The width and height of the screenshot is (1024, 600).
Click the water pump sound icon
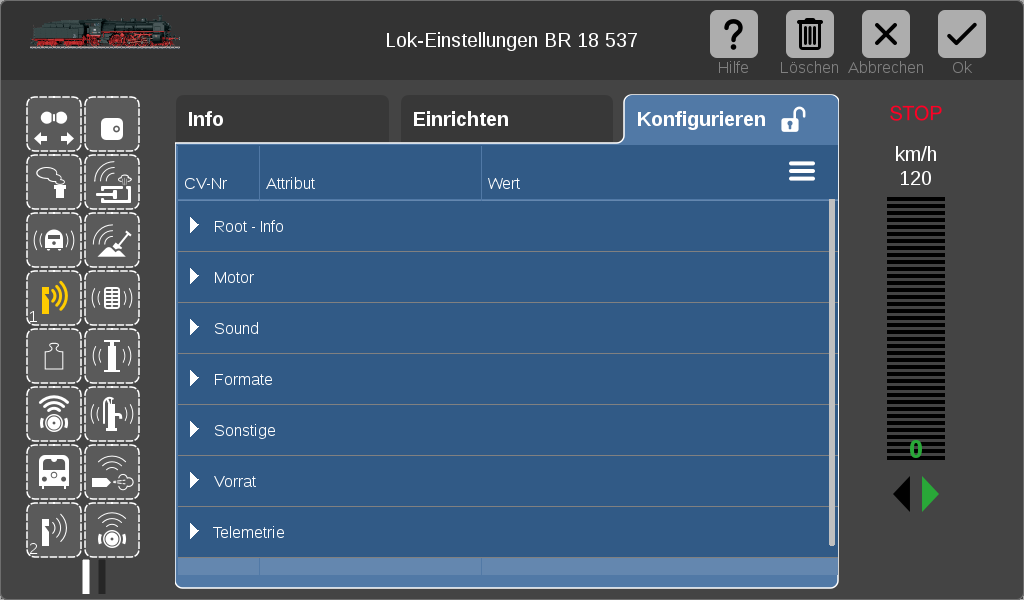[x=112, y=415]
